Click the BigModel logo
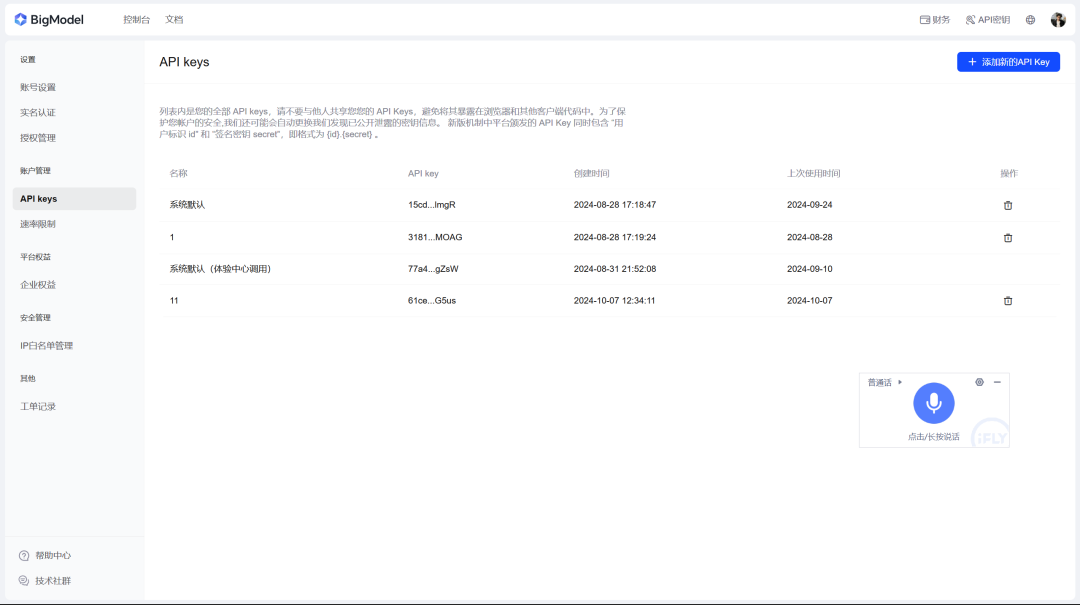 point(49,19)
